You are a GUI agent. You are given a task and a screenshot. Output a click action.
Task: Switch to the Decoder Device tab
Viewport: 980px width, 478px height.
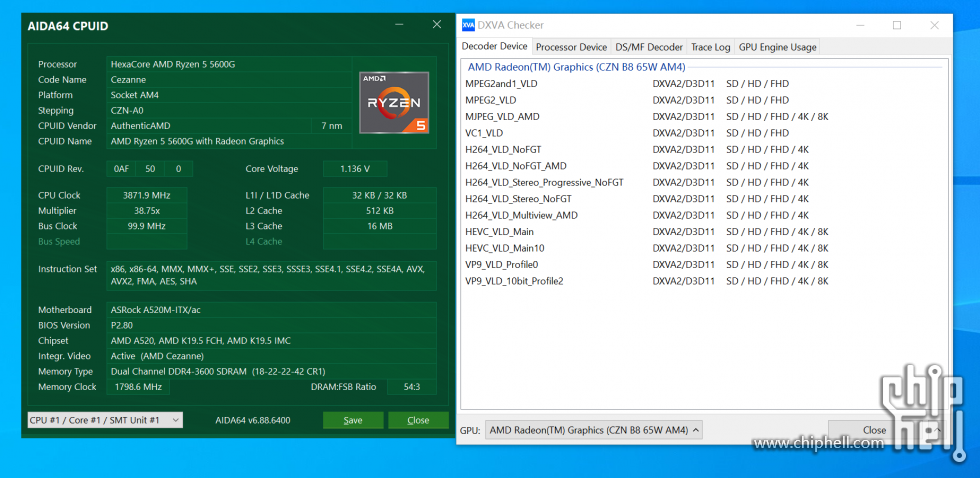coord(494,46)
